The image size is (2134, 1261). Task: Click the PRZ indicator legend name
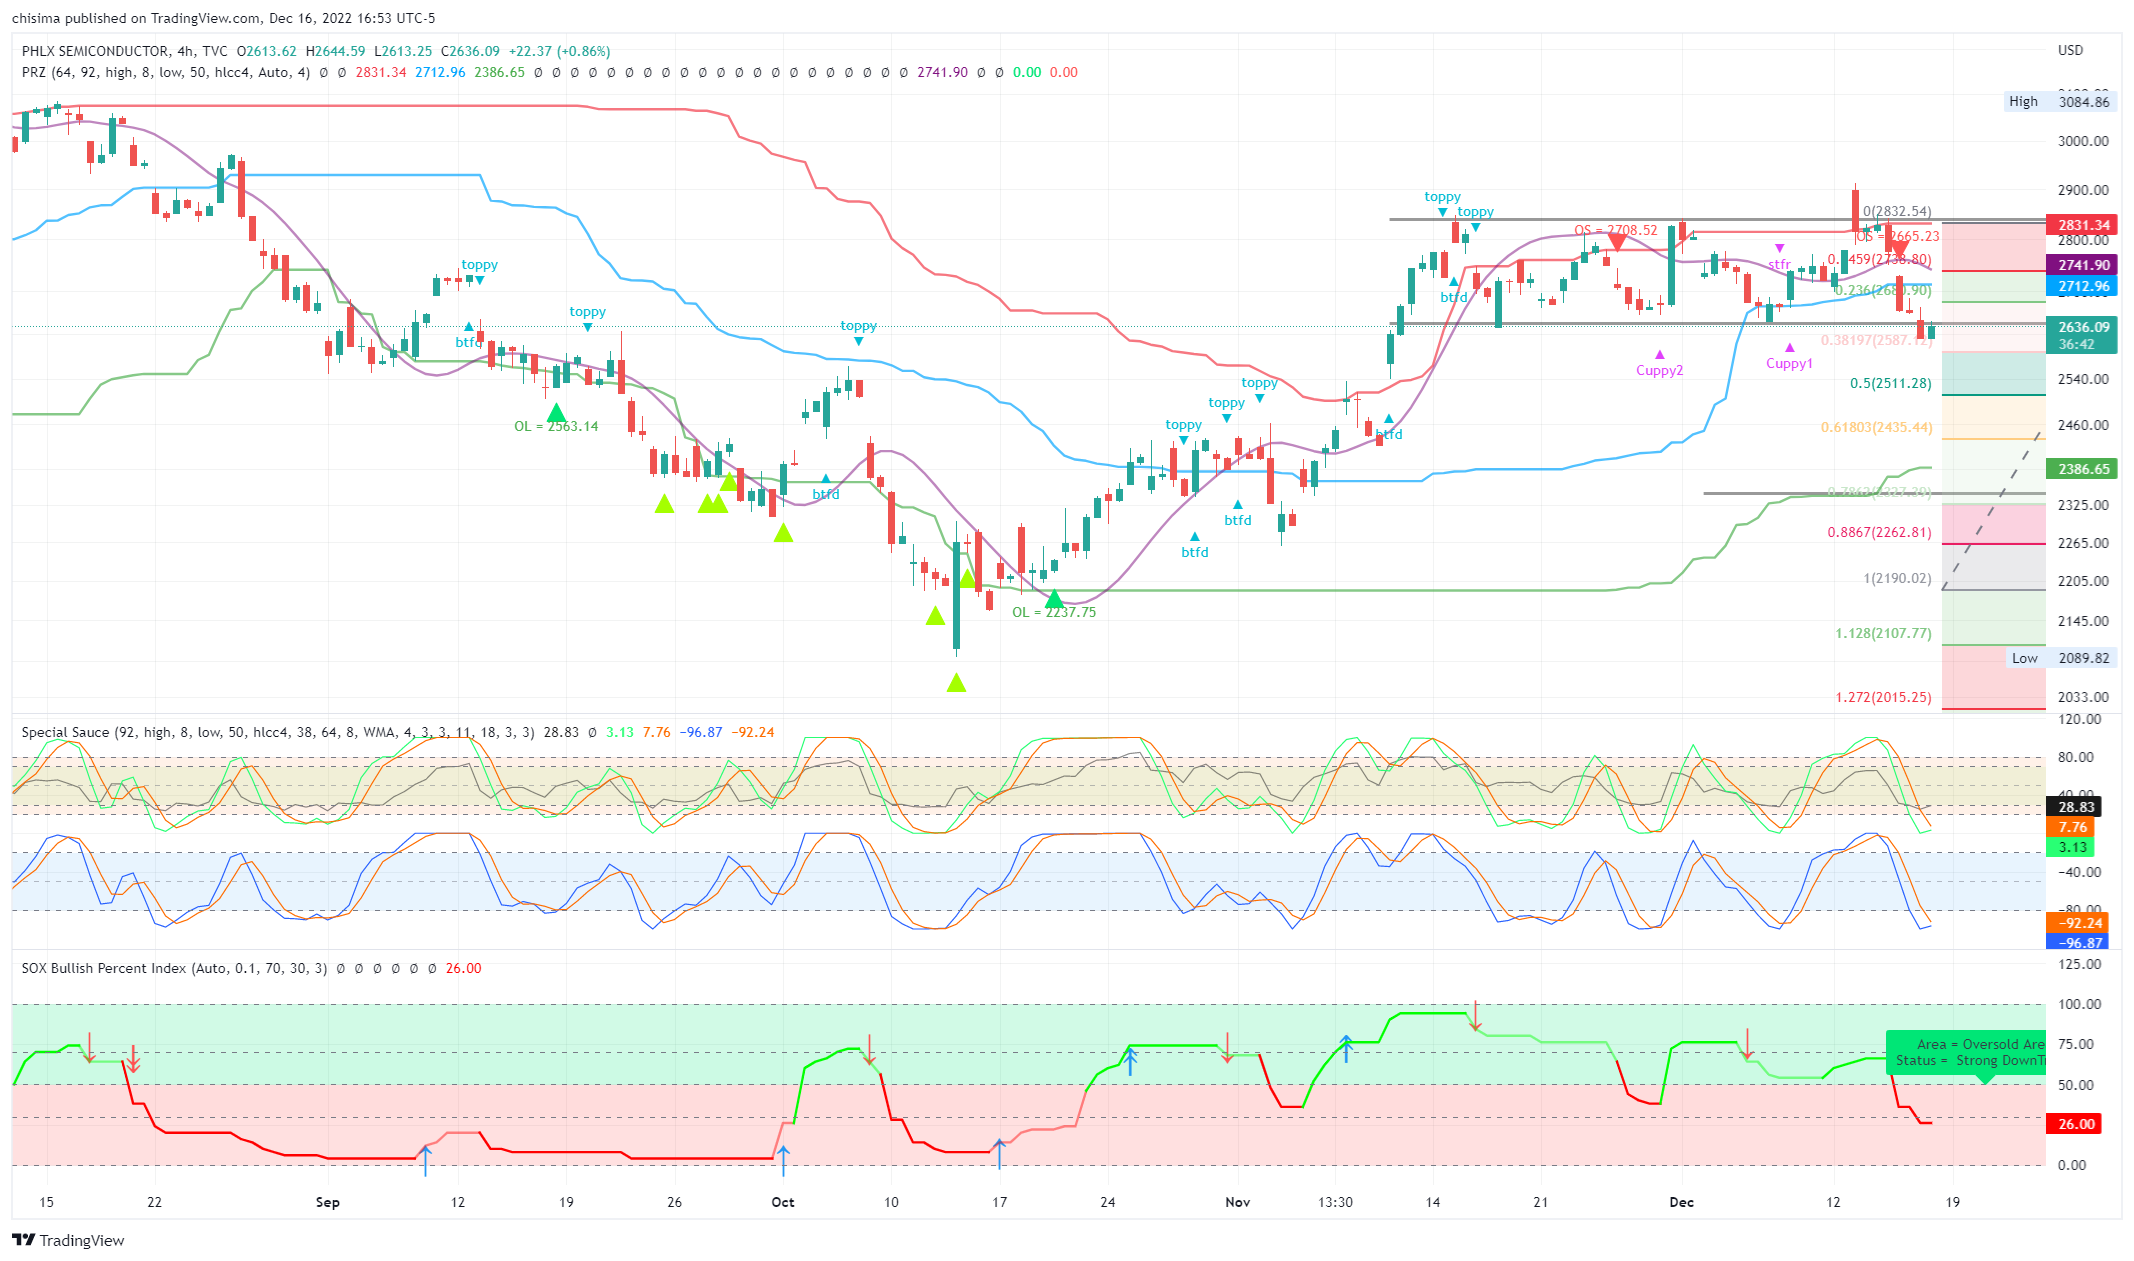click(x=35, y=72)
